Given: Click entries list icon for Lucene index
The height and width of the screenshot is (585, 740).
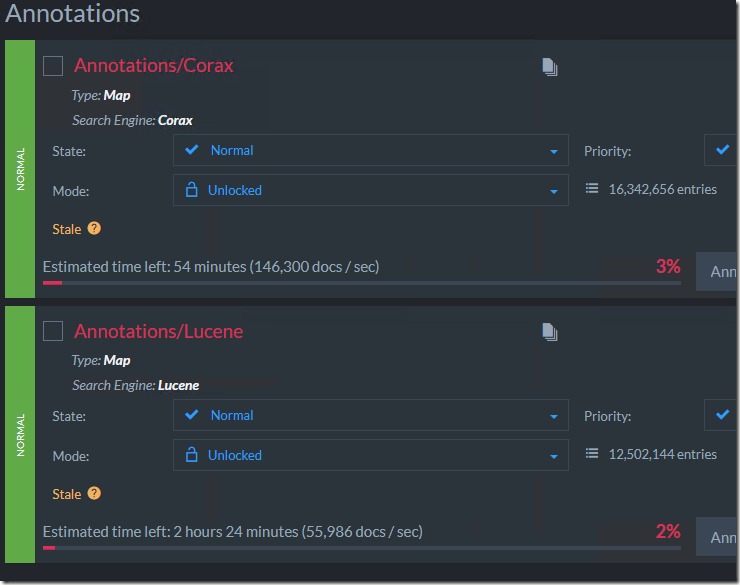Looking at the screenshot, I should click(x=592, y=454).
